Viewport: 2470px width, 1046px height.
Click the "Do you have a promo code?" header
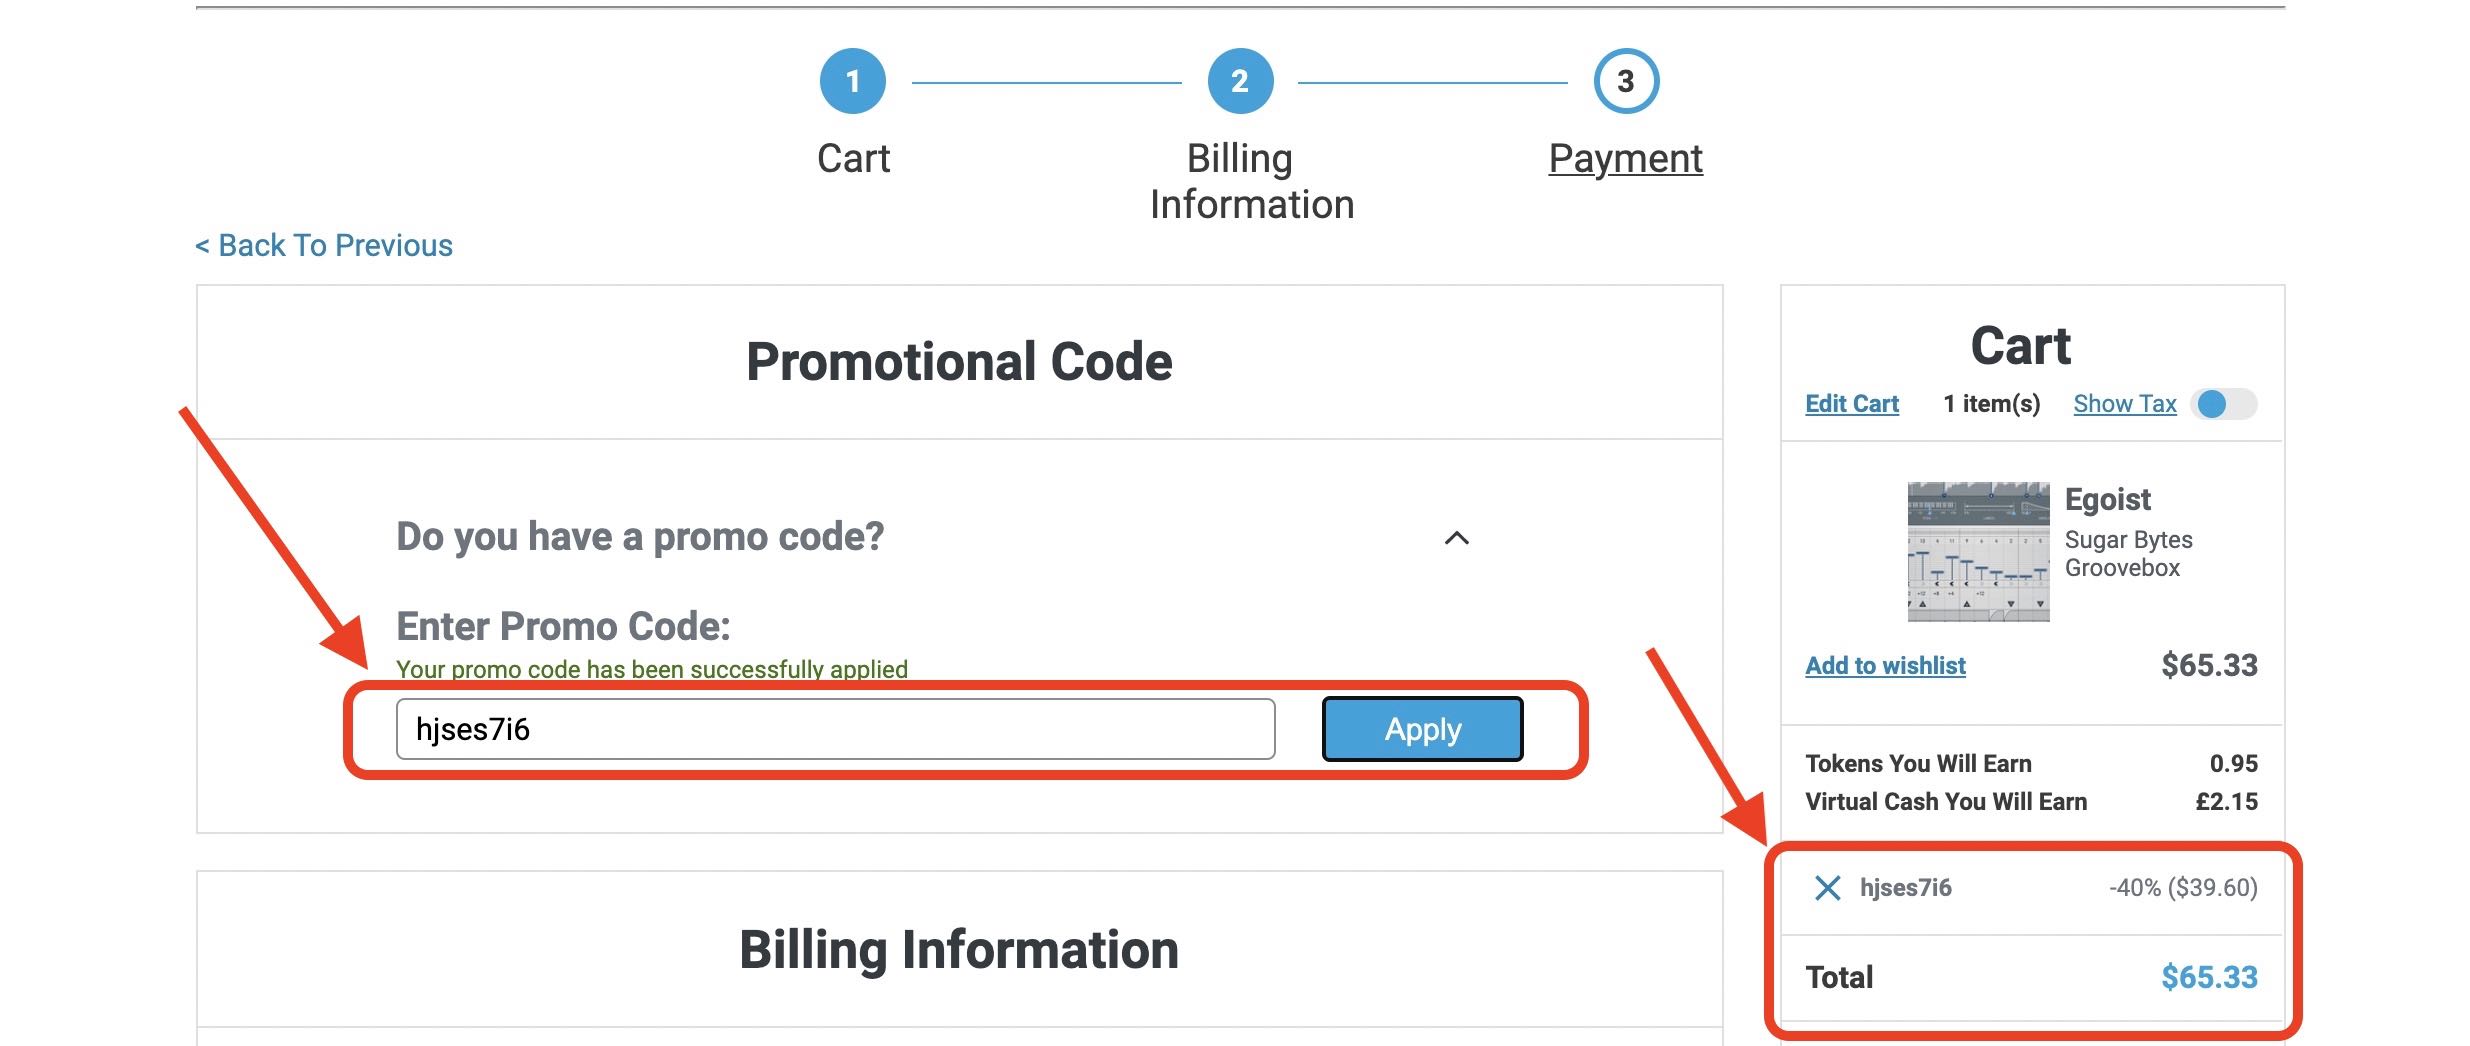pyautogui.click(x=640, y=537)
